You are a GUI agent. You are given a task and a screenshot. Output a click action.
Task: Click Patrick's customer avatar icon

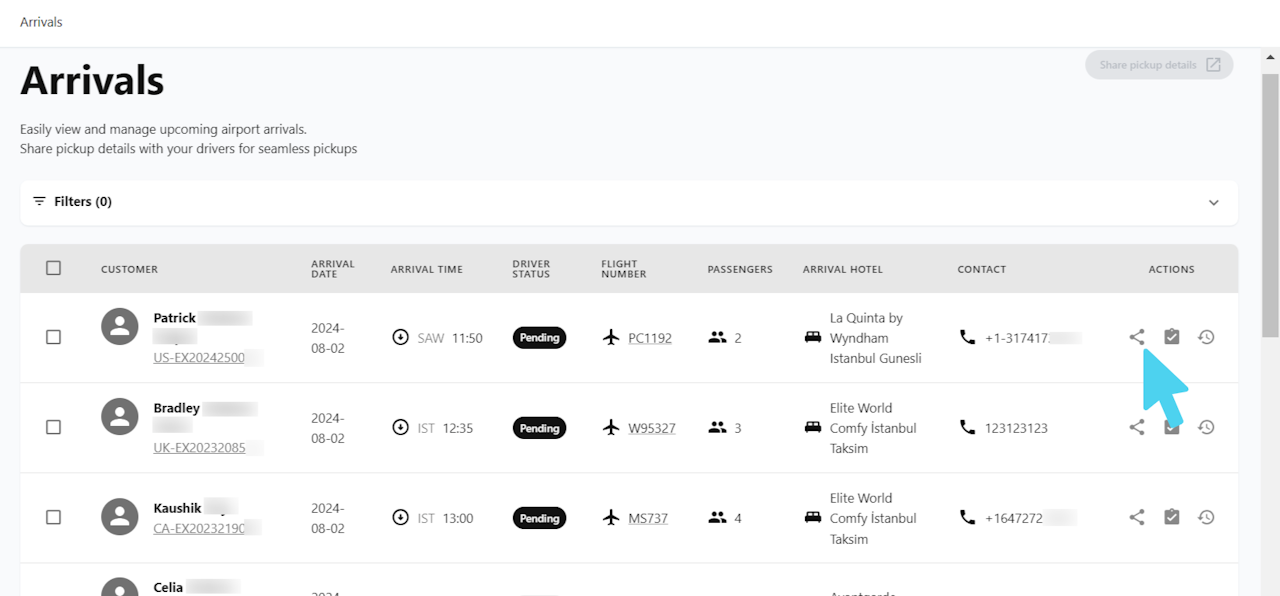(120, 326)
